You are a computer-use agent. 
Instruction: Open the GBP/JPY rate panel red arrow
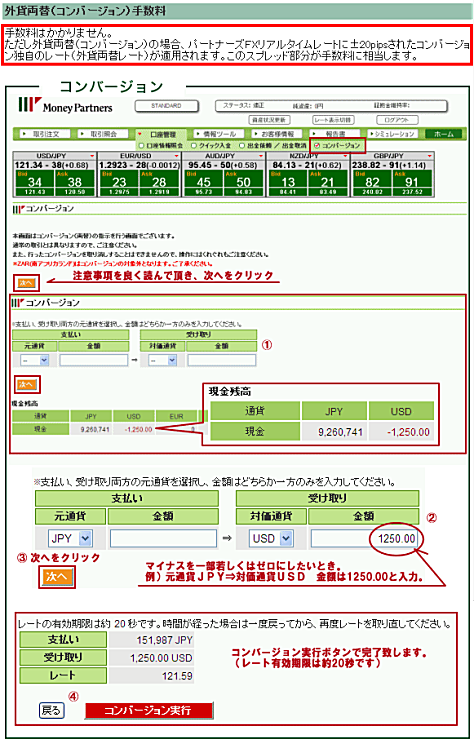coord(429,156)
